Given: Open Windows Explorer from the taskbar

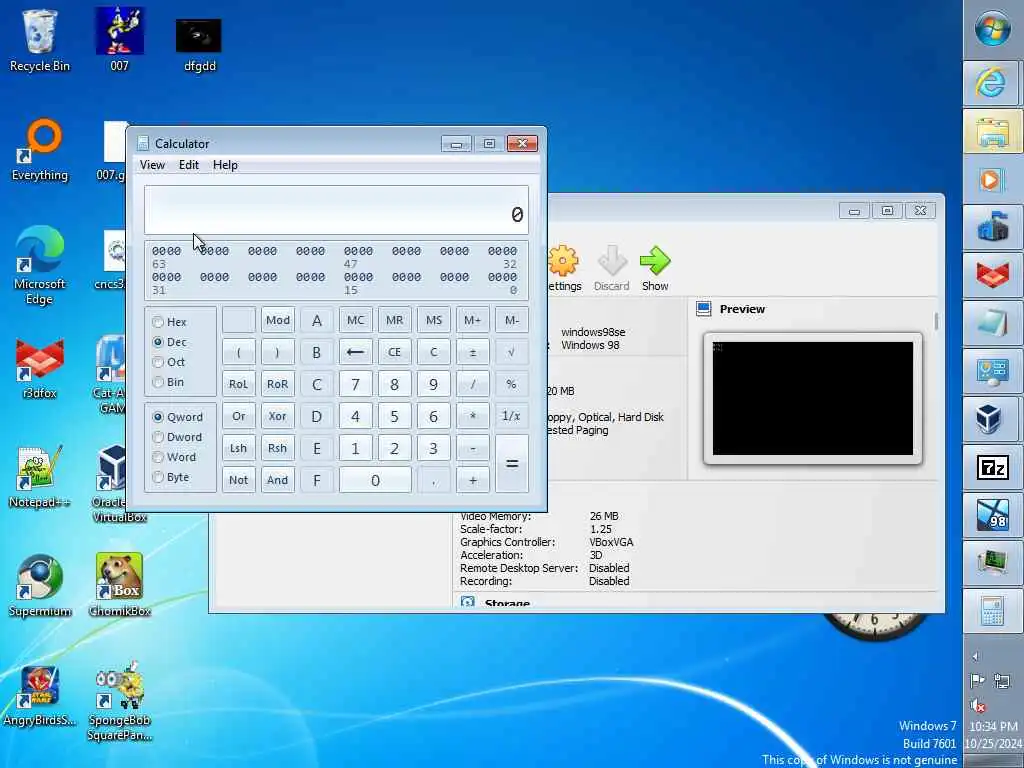Looking at the screenshot, I should coord(993,131).
